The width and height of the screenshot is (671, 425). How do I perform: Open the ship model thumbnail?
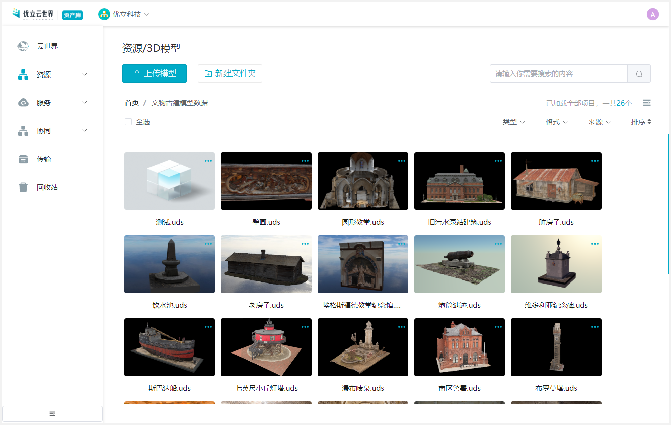click(x=169, y=347)
